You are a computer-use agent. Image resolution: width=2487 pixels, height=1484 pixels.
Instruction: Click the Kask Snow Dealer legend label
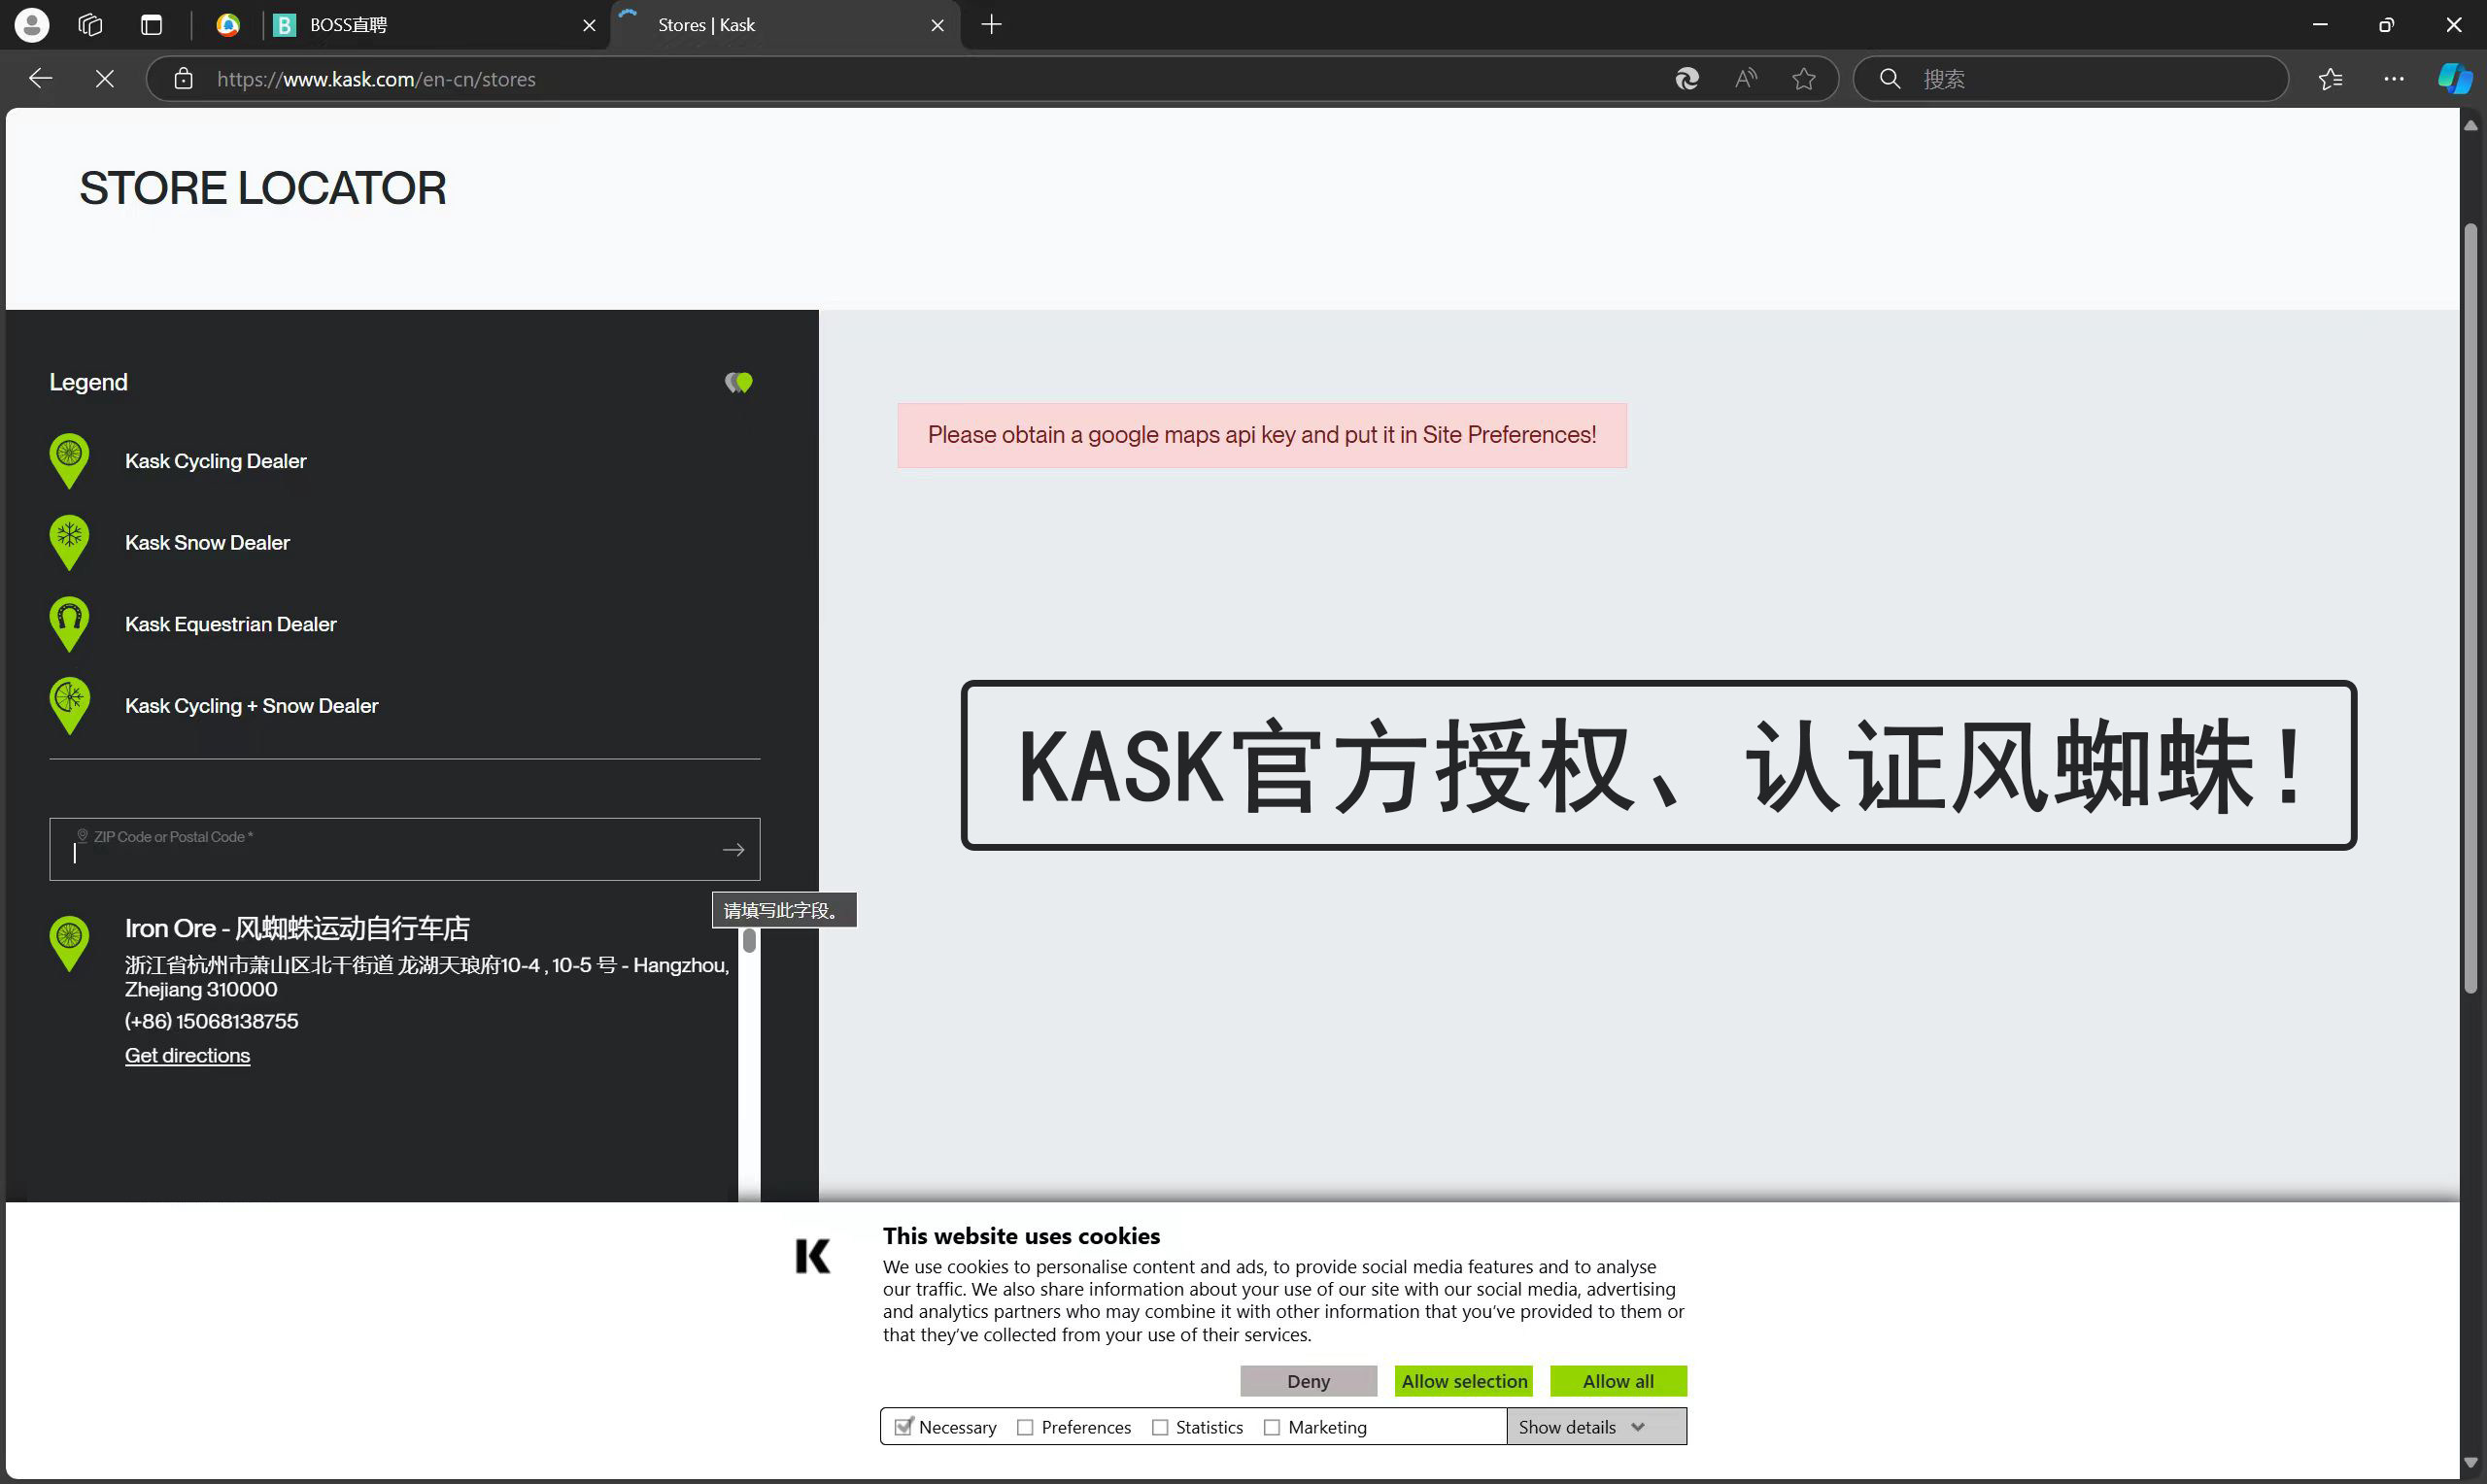207,543
